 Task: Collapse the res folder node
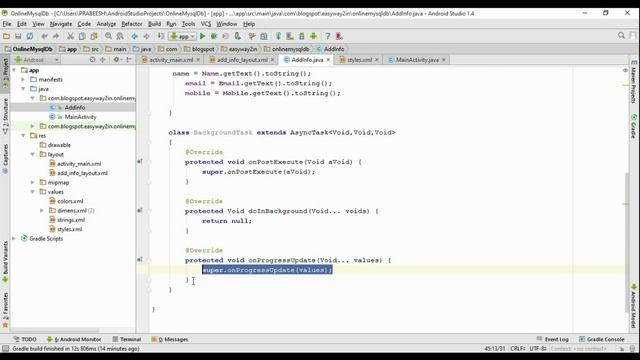pos(24,136)
